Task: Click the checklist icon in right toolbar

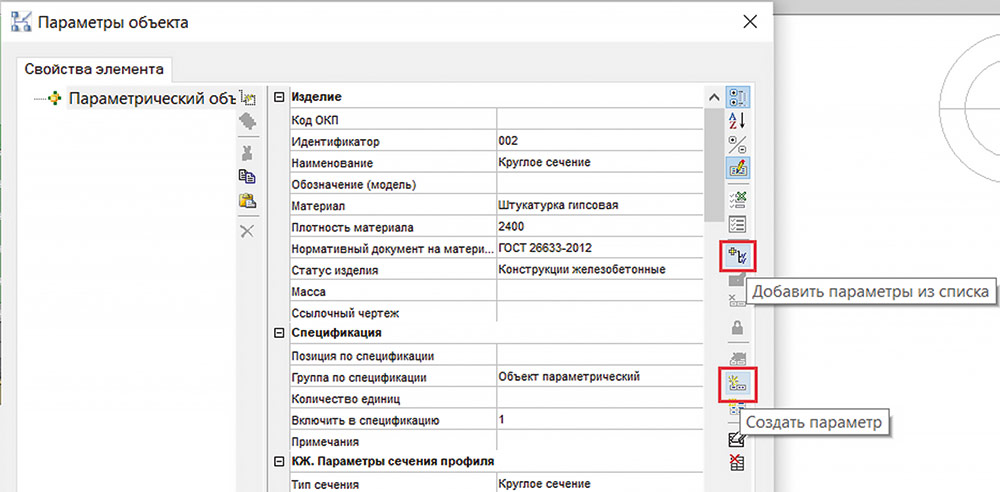Action: [739, 224]
